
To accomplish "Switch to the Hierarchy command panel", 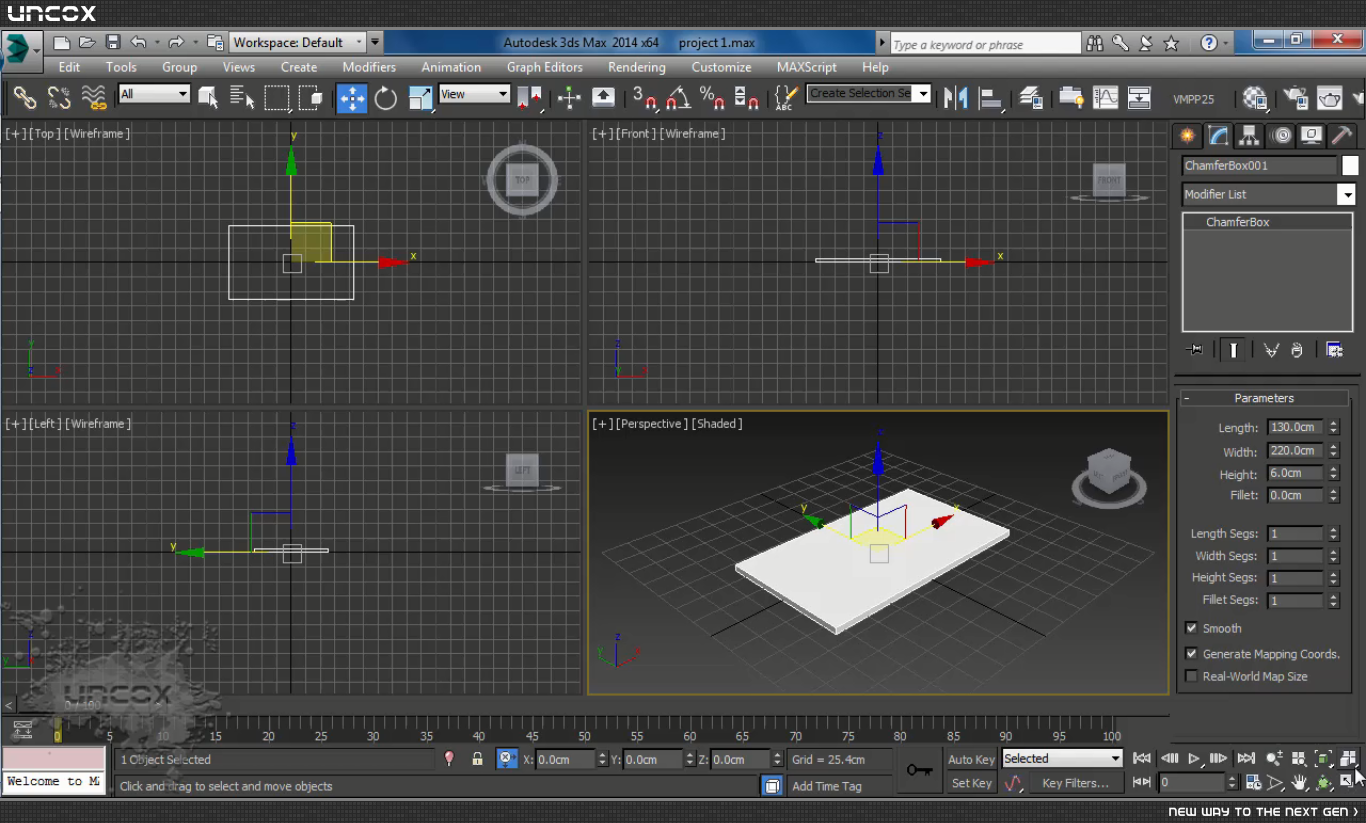I will pos(1248,135).
